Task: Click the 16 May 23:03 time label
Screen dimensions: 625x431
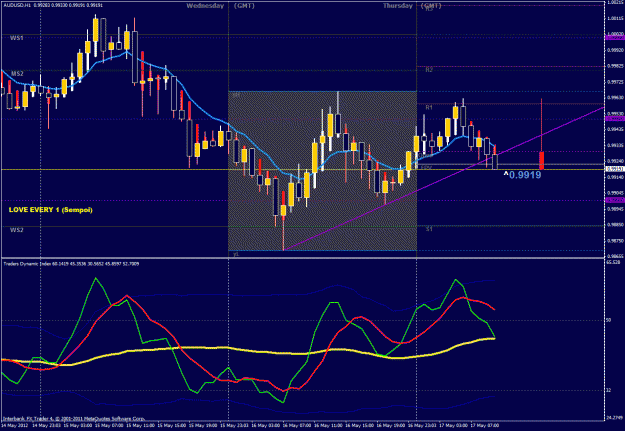Action: pos(423,425)
